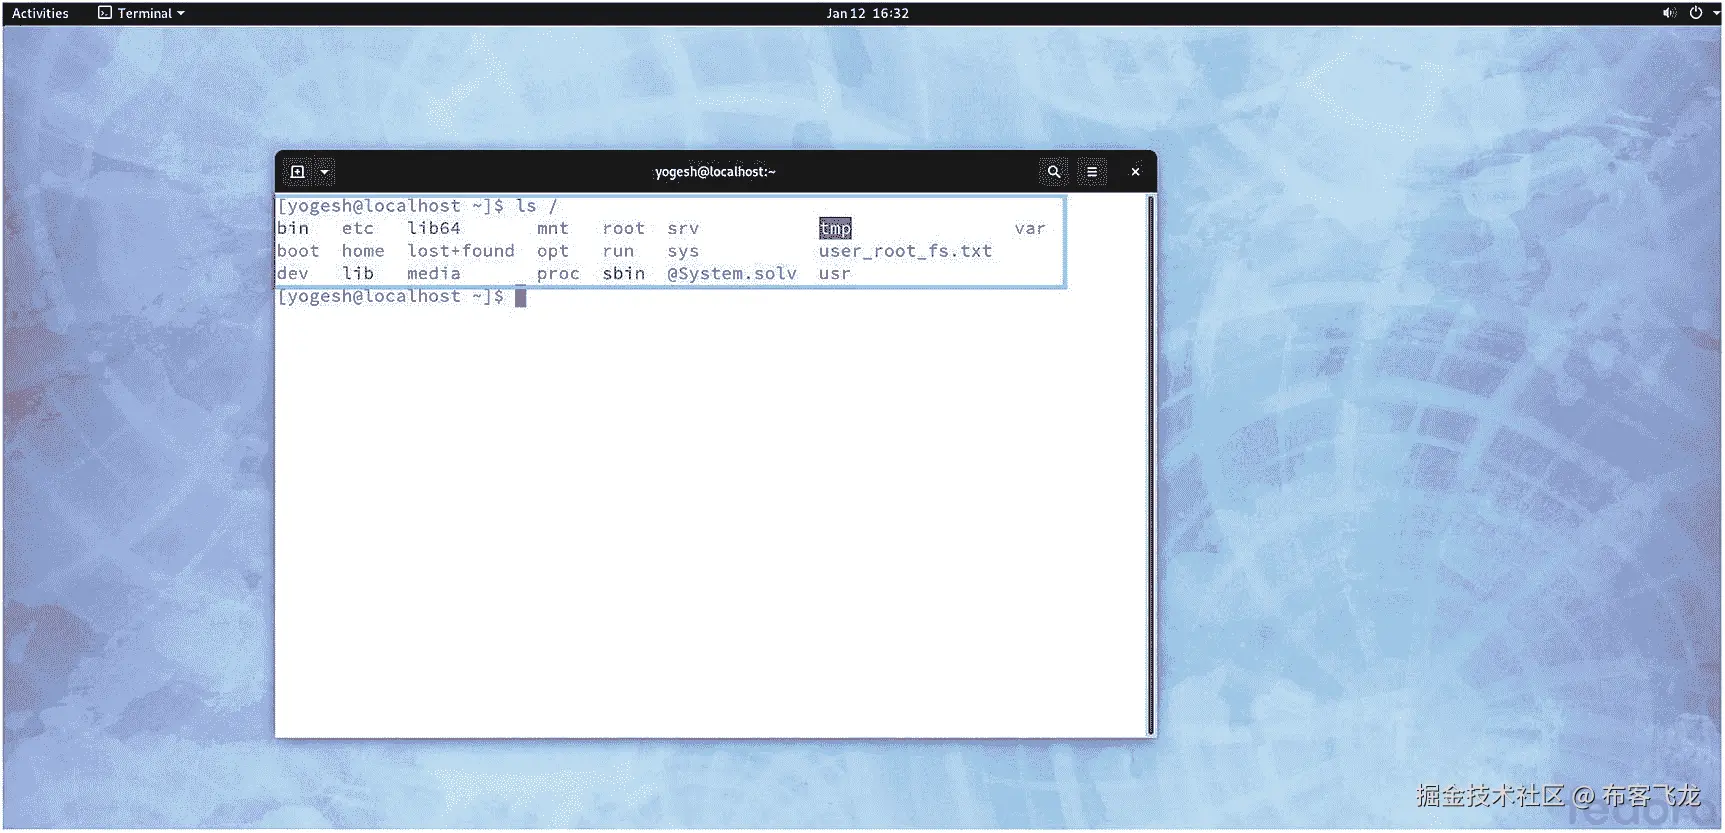The width and height of the screenshot is (1725, 833).
Task: Click the yogesh@localhost:~ window title
Action: coord(715,172)
